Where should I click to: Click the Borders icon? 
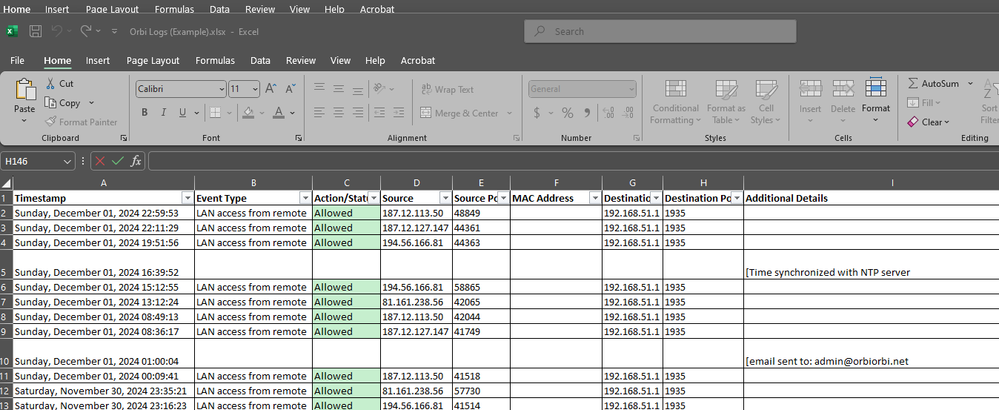tap(215, 113)
